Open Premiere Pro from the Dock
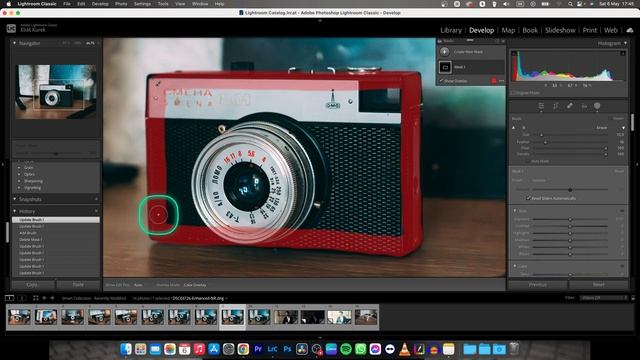This screenshot has height=360, width=640. pos(258,349)
